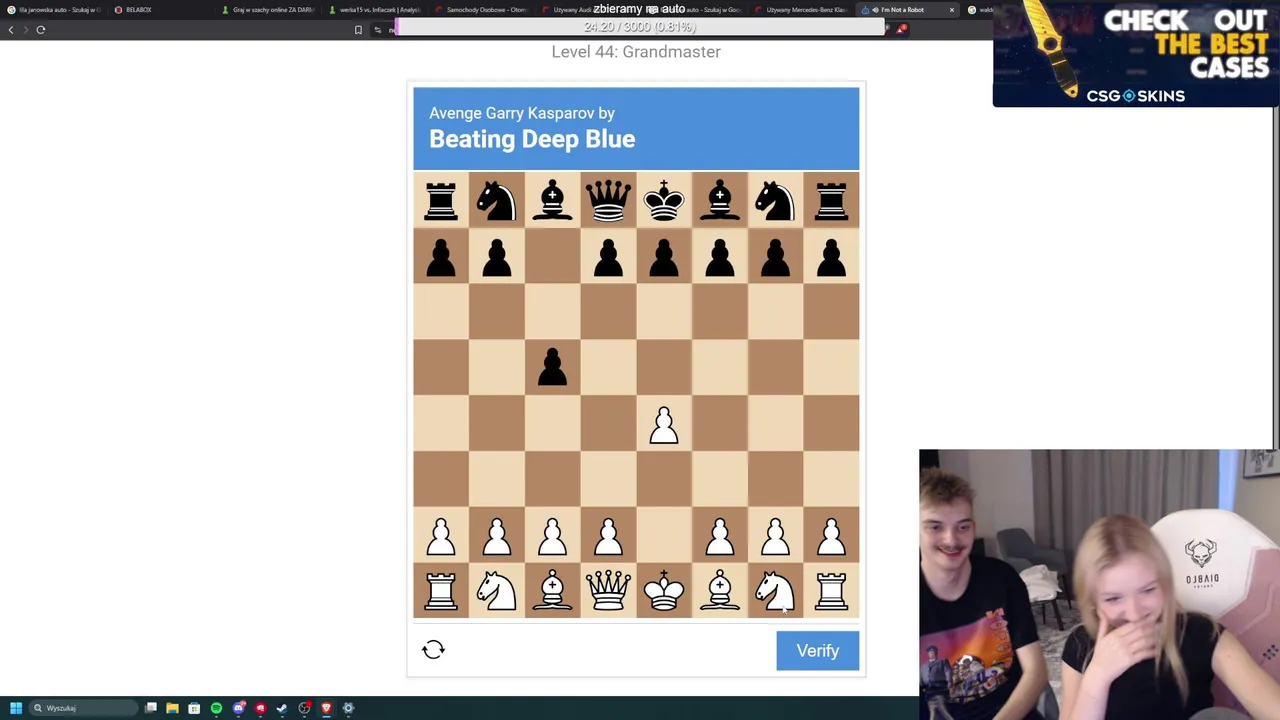Click the empty d4 square left of the e4 pawn
1280x720 pixels.
(x=608, y=424)
